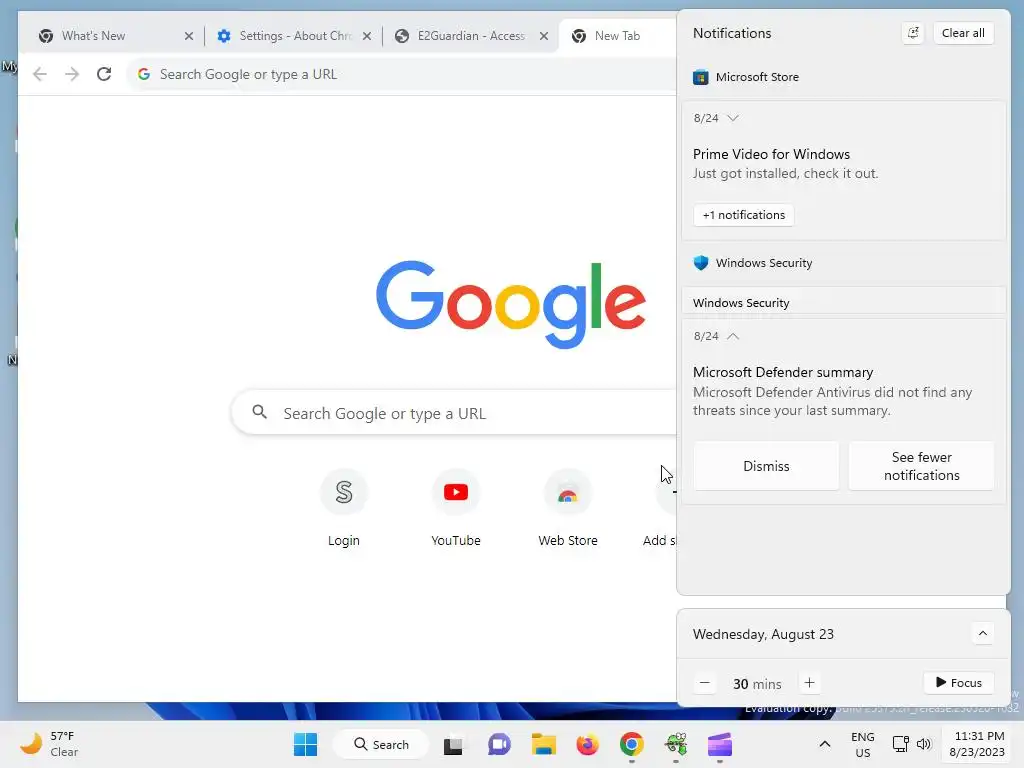Click the address bar Search Google field

pyautogui.click(x=402, y=74)
